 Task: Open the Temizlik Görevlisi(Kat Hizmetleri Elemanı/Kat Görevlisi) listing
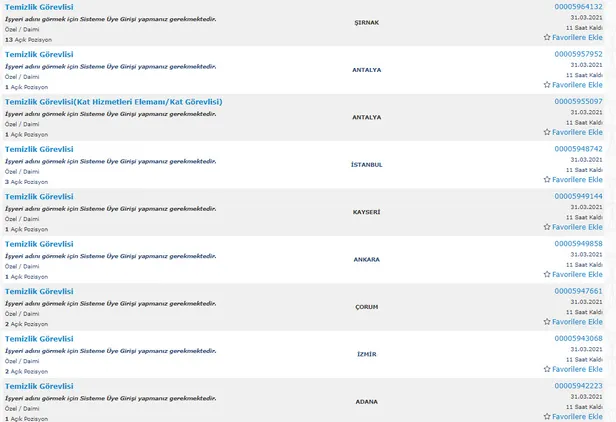113,102
